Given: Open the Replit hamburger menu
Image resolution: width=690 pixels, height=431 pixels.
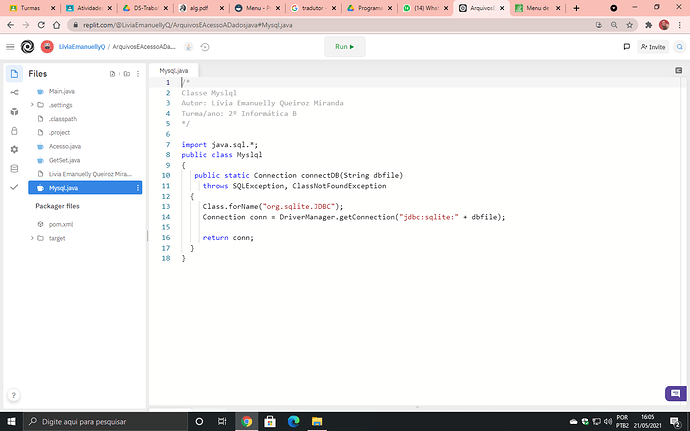Looking at the screenshot, I should 10,47.
